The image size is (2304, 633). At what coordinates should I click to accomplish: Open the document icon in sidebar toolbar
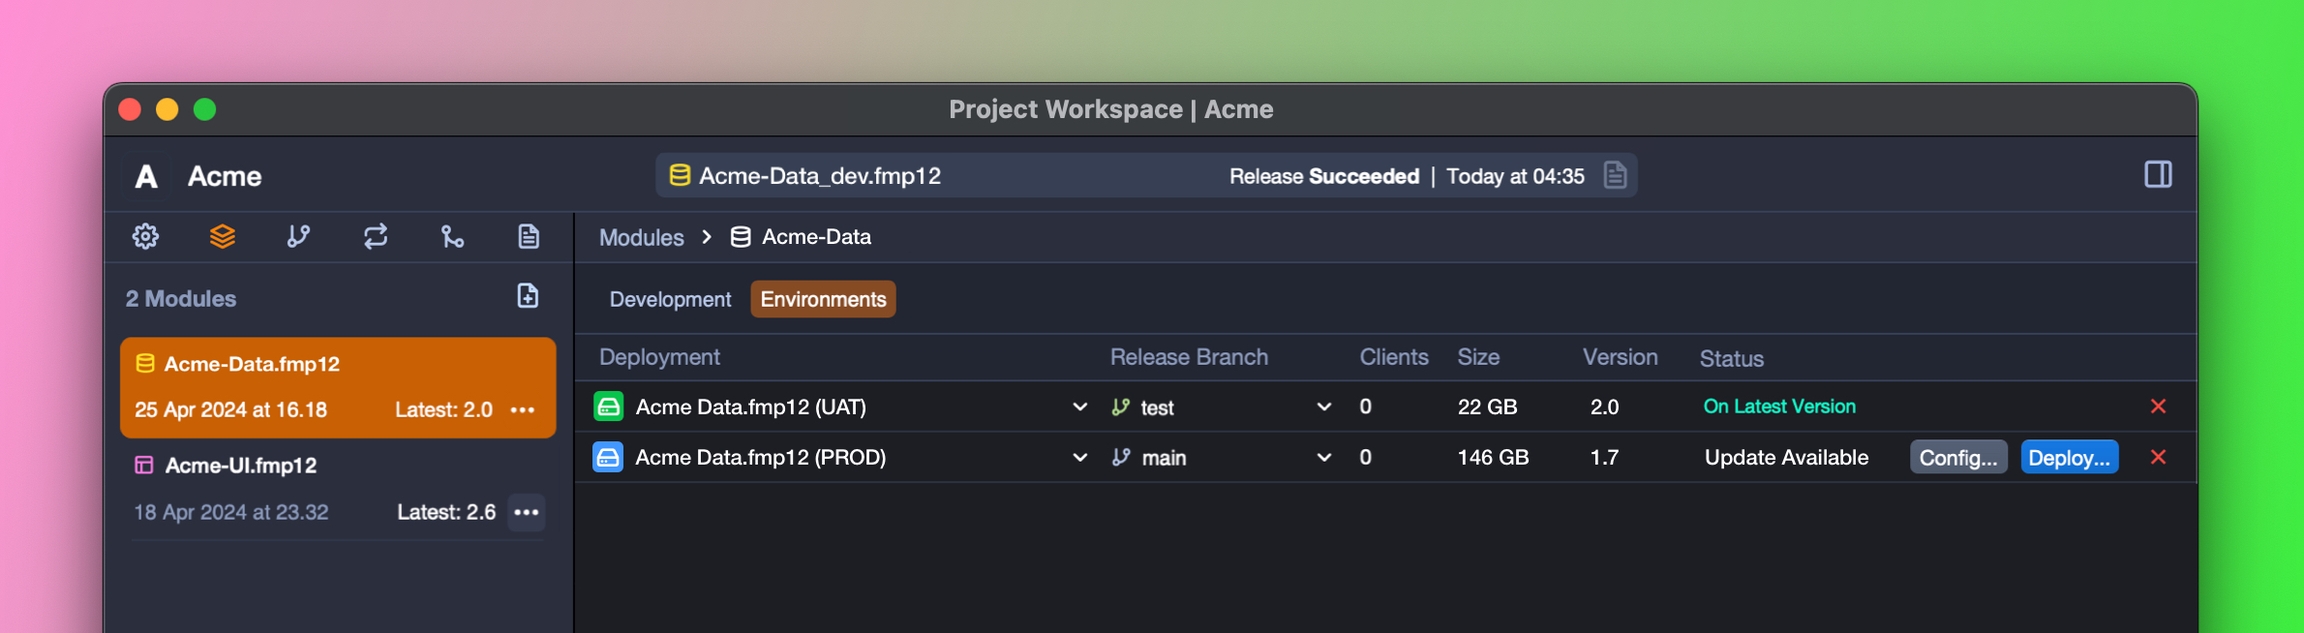[x=528, y=237]
